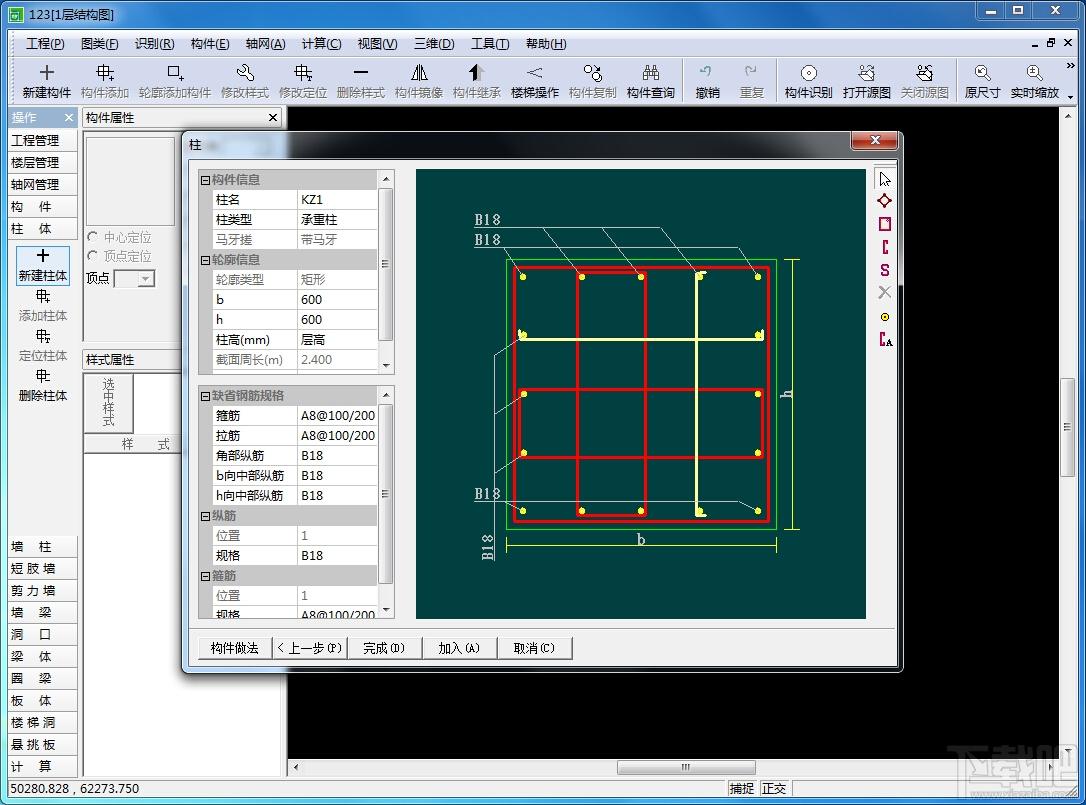The image size is (1086, 805).
Task: Click the 加入(A) button
Action: [459, 648]
